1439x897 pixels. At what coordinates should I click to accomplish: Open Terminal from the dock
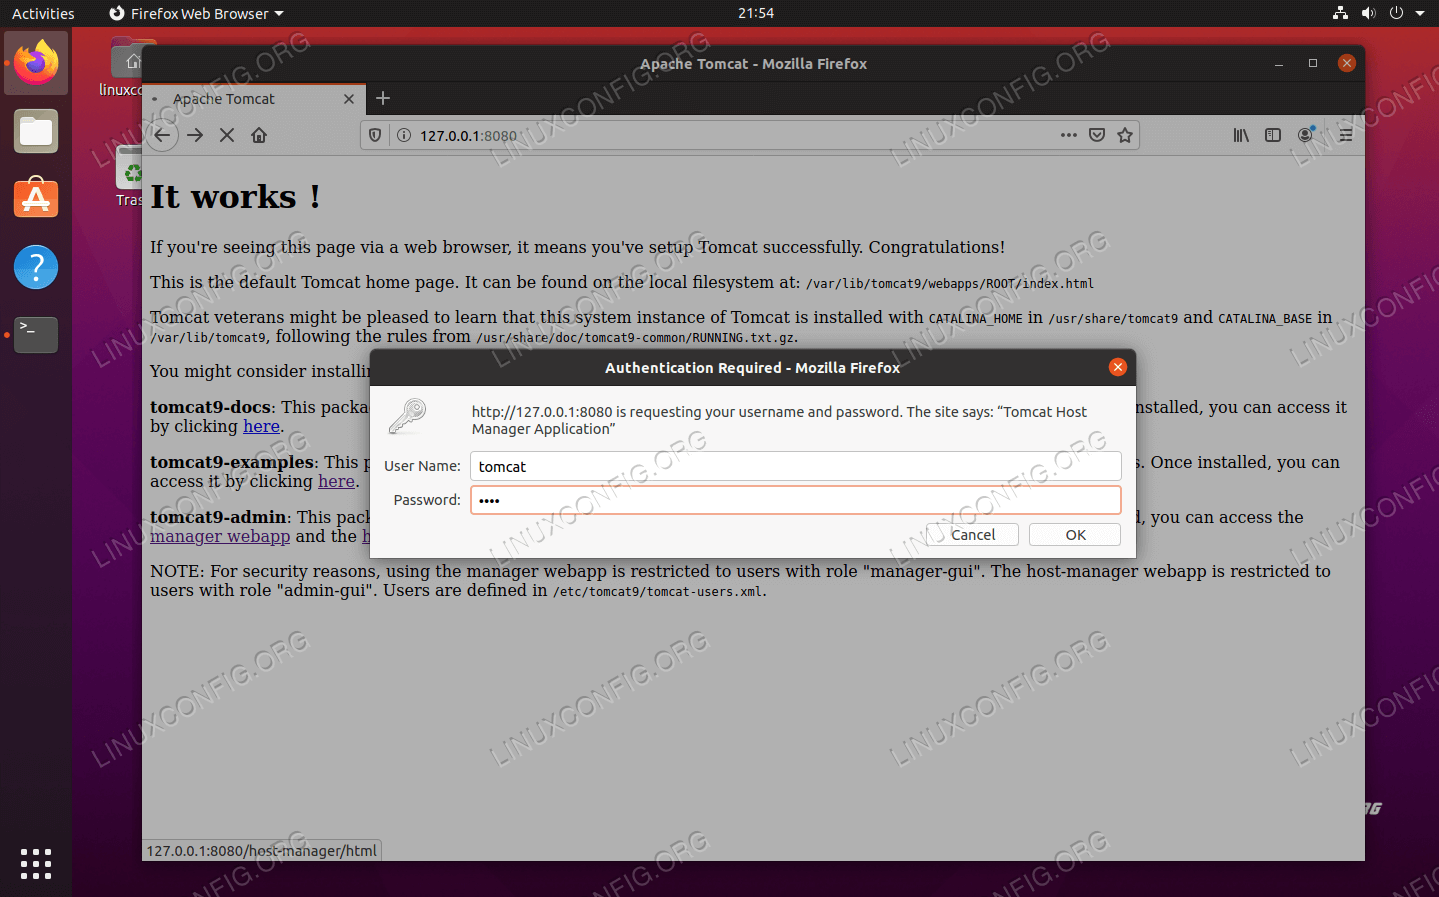click(x=36, y=335)
